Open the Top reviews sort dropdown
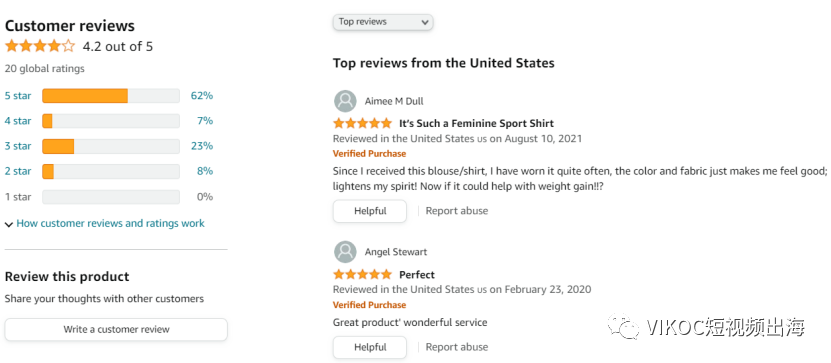This screenshot has height=363, width=831. click(x=383, y=22)
